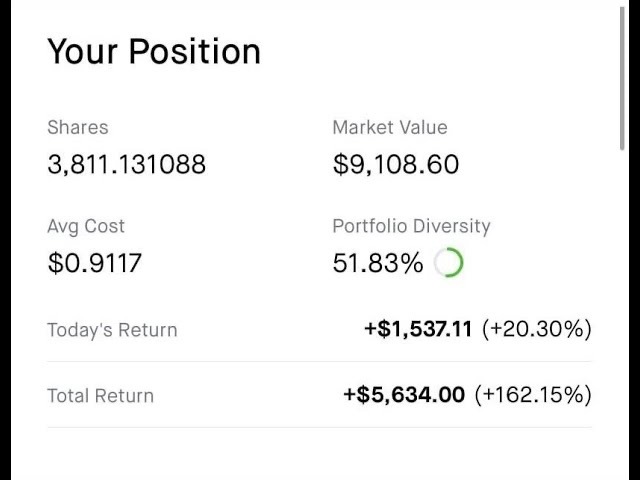Select the Shares label
Viewport: 640px width, 480px height.
click(78, 128)
